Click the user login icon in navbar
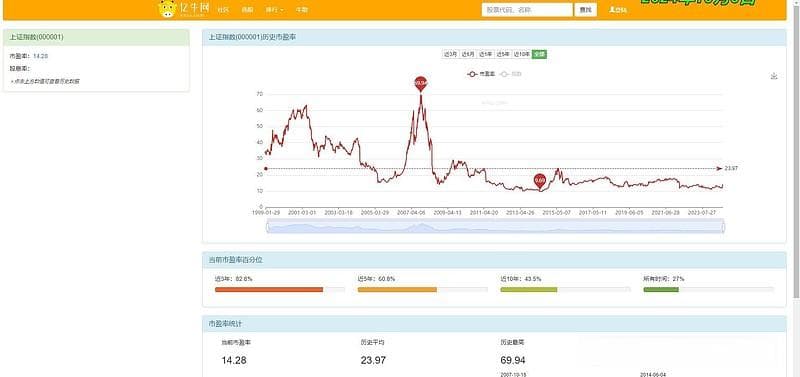The image size is (800, 377). 617,10
